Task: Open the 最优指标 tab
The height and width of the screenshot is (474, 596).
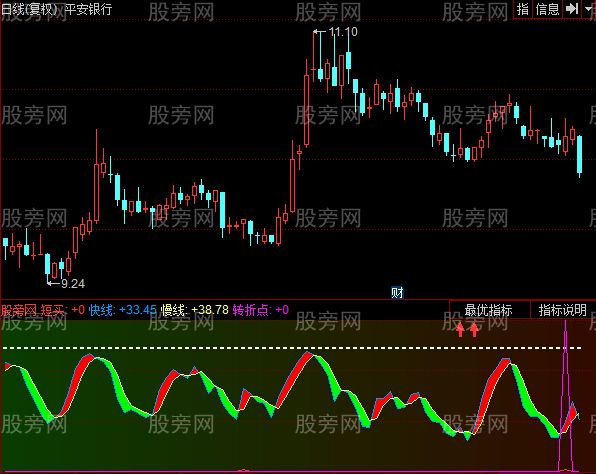Action: [x=489, y=310]
